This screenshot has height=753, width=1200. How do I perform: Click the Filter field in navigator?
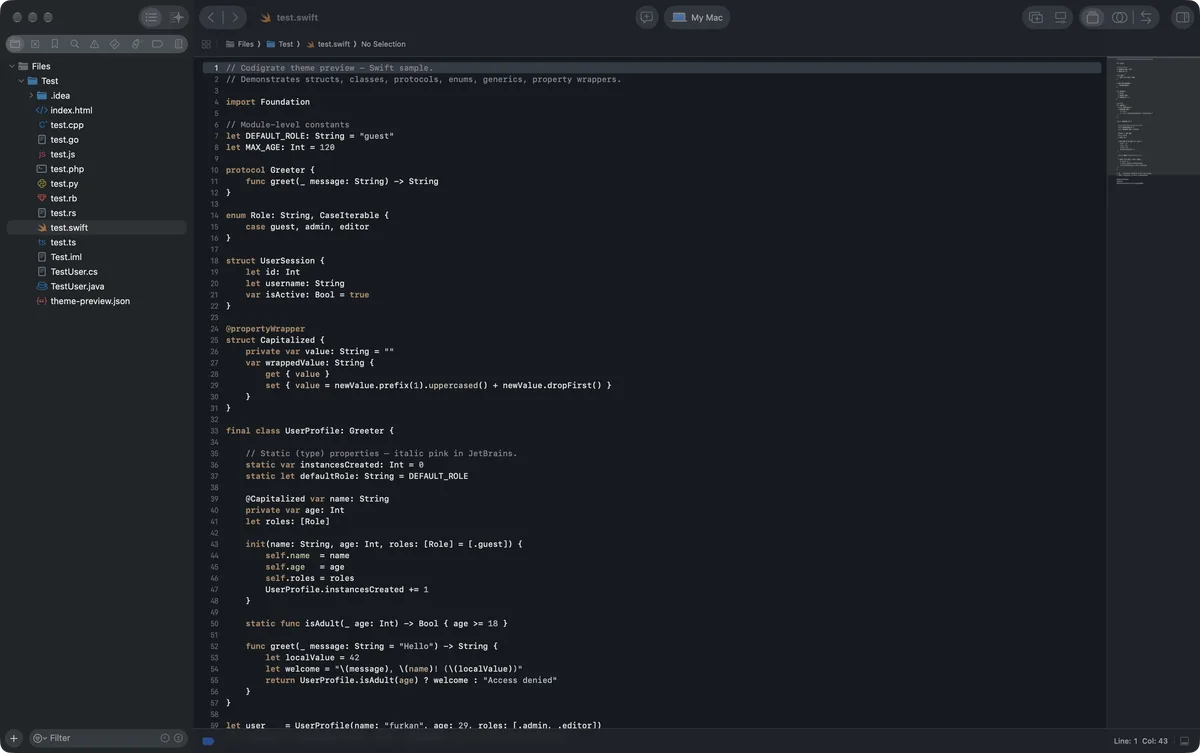[x=107, y=738]
